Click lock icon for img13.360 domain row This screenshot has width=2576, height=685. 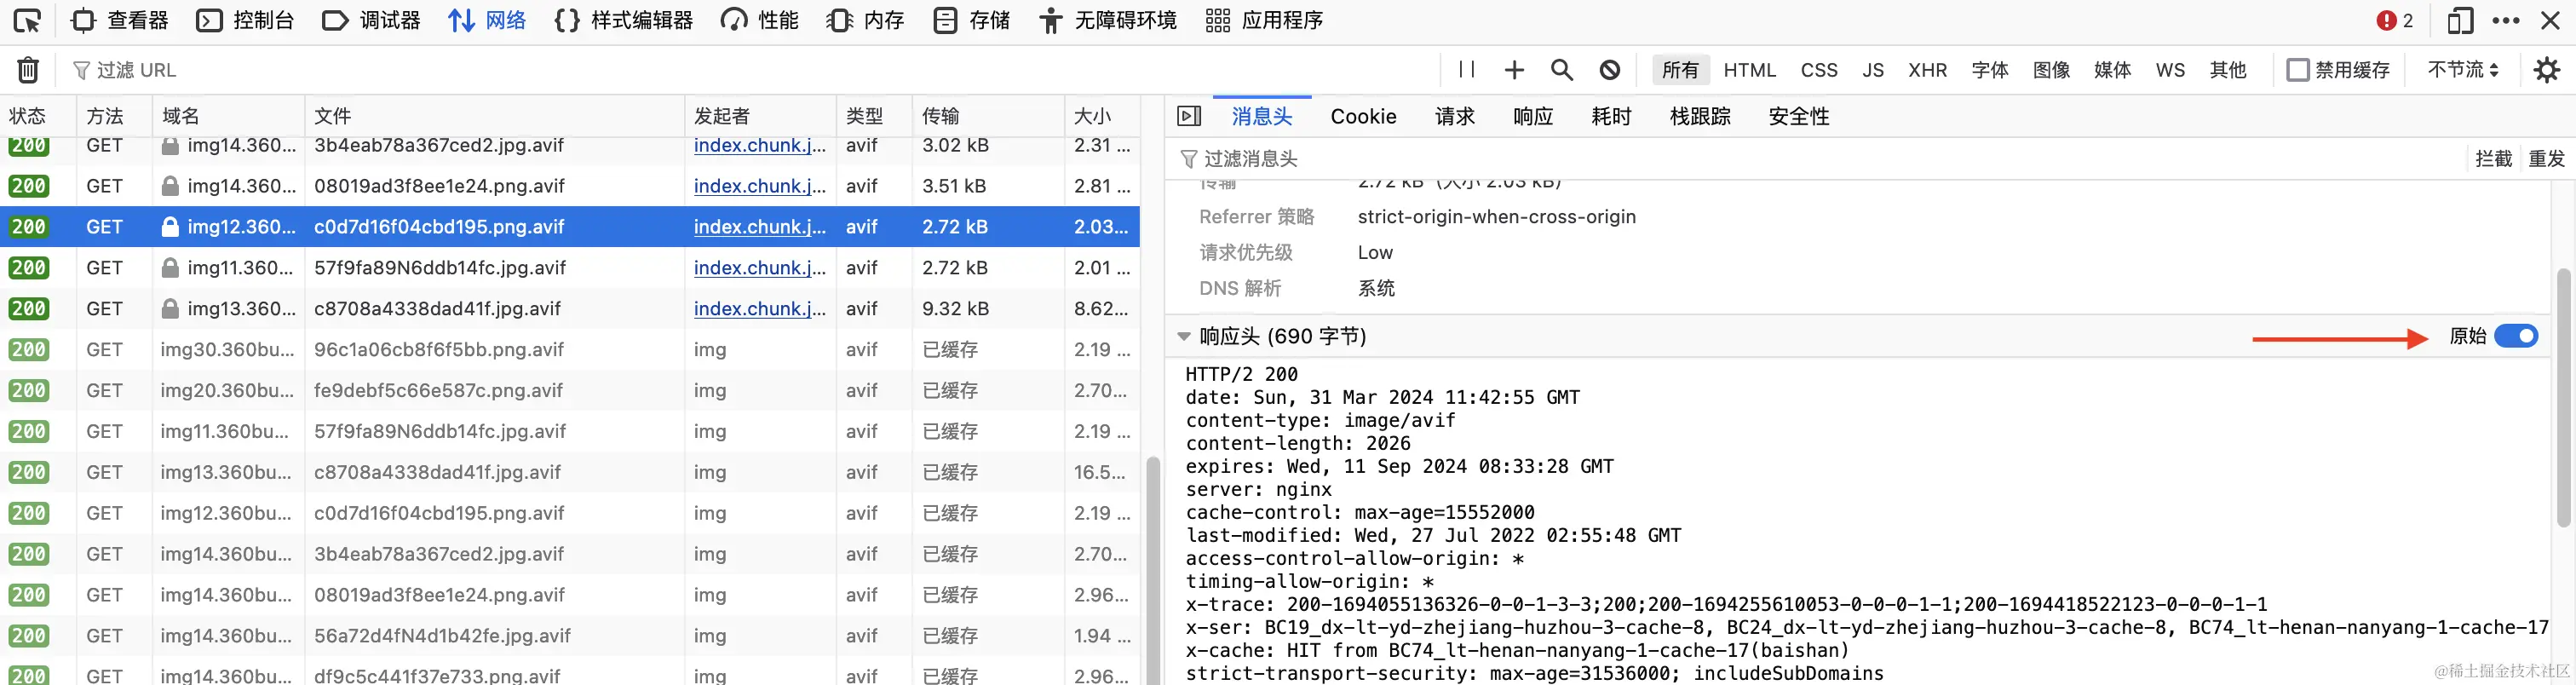pos(170,309)
